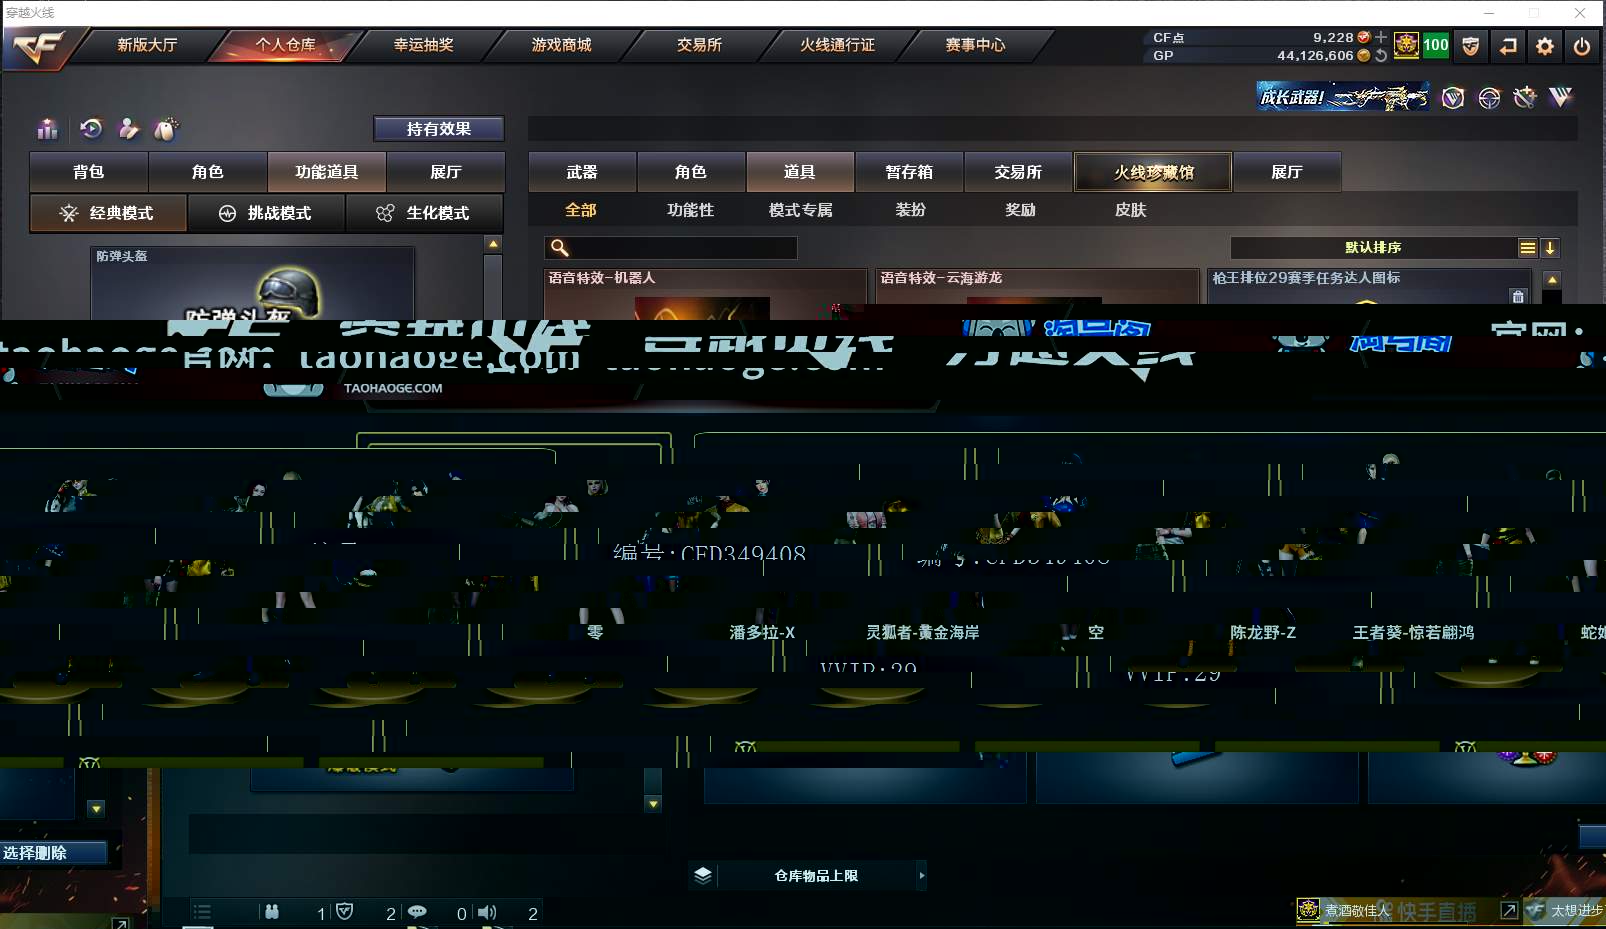Open the 成长武器 banner

[1343, 97]
